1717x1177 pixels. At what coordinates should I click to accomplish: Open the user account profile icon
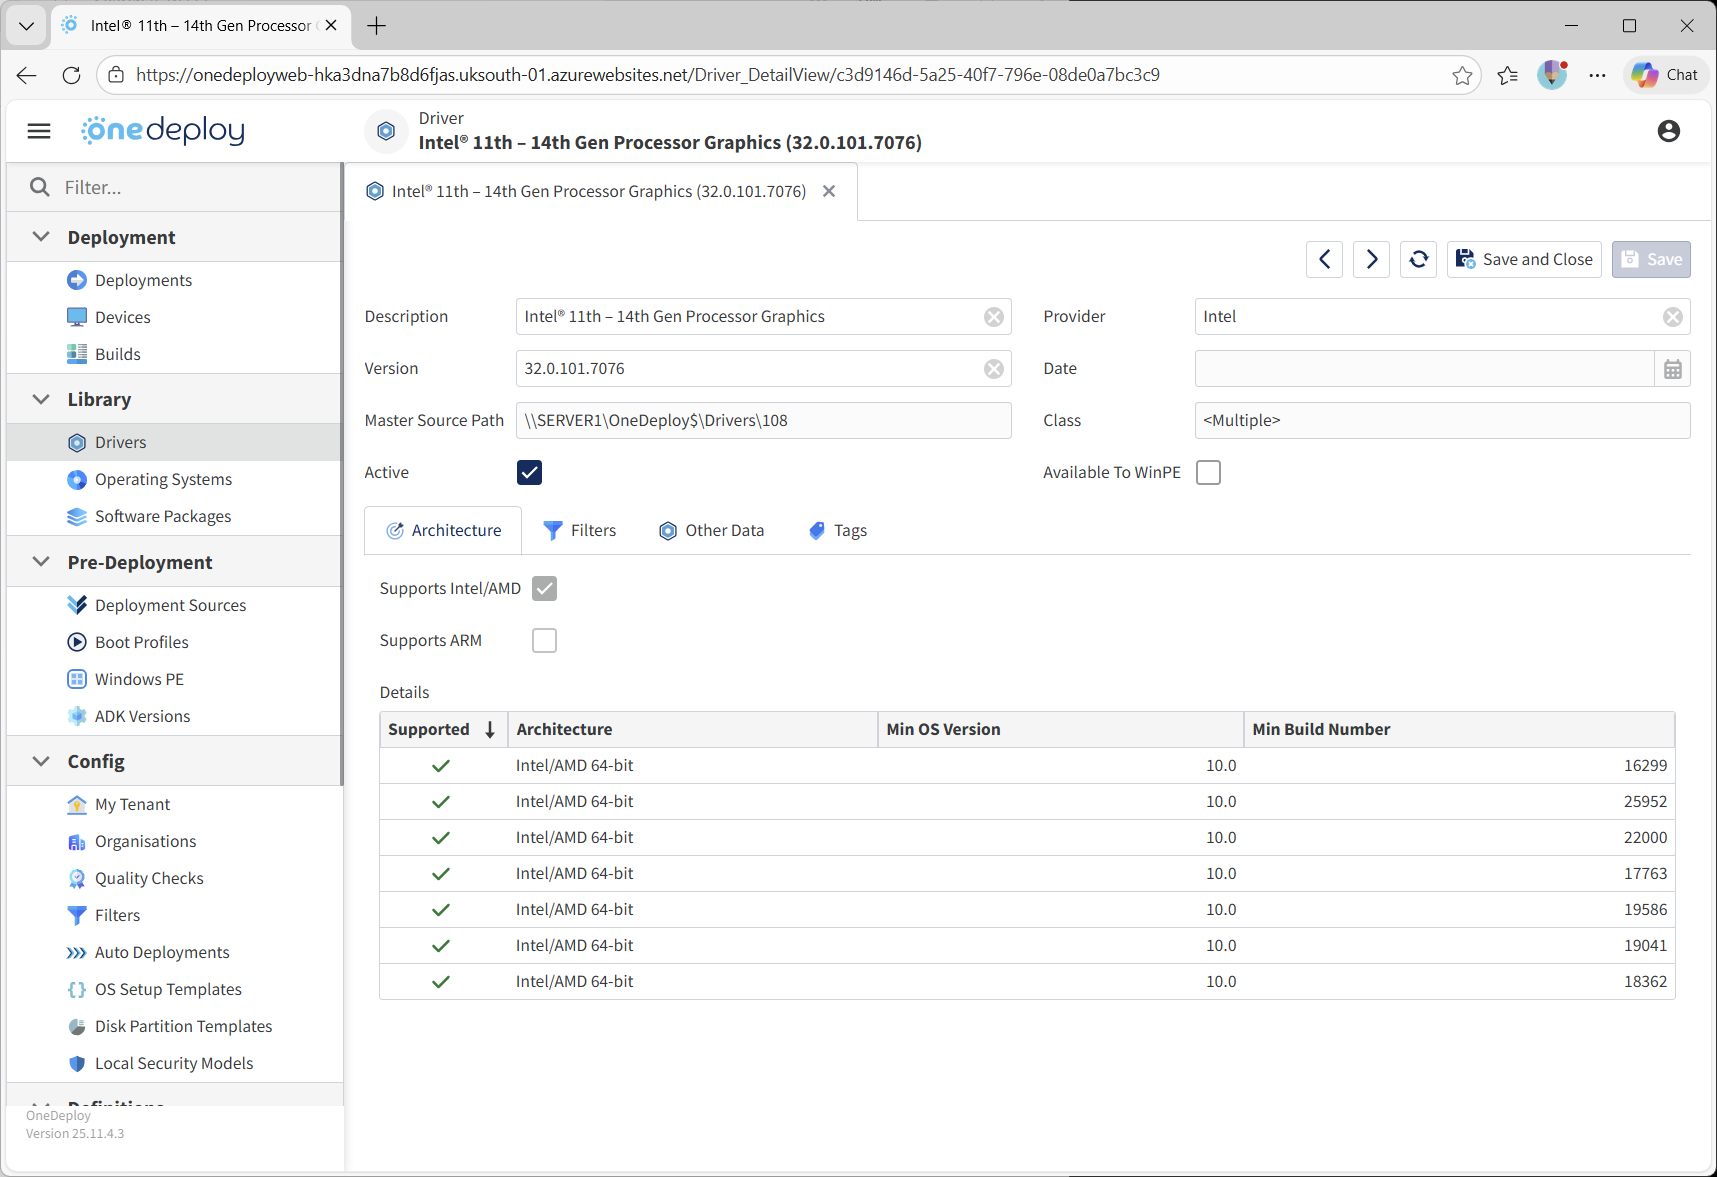(x=1668, y=131)
